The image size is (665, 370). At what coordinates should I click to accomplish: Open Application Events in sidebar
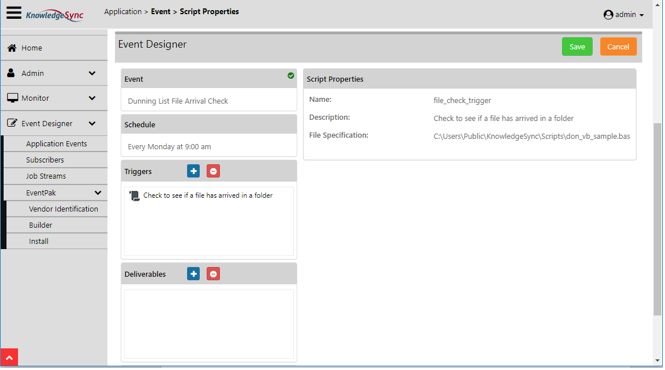pyautogui.click(x=56, y=144)
